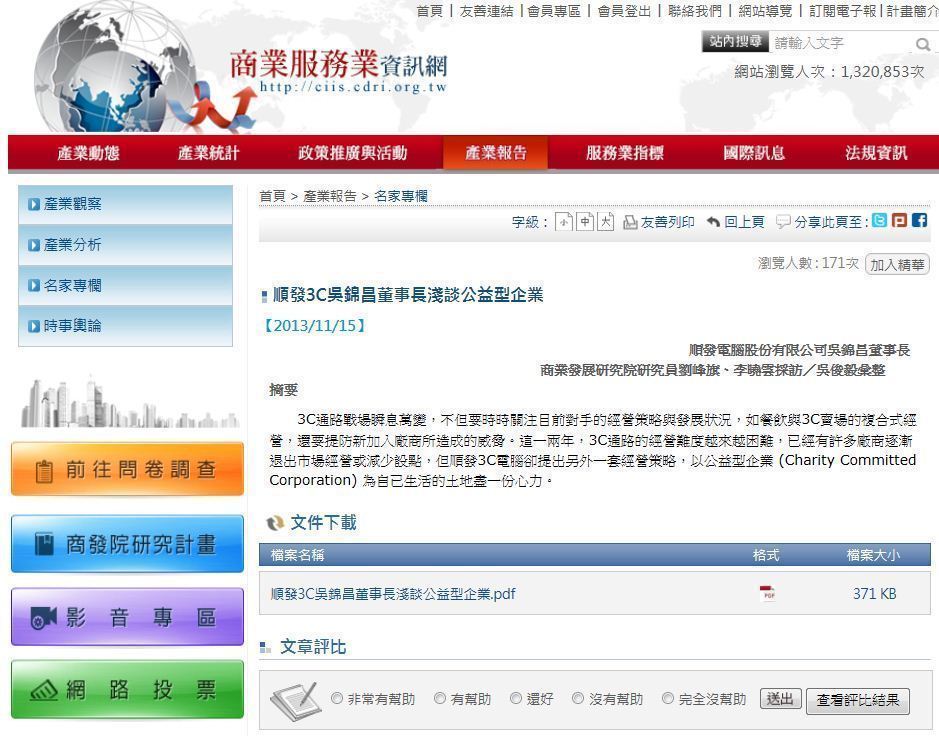Click the PDF format icon
The image size is (939, 736).
768,594
